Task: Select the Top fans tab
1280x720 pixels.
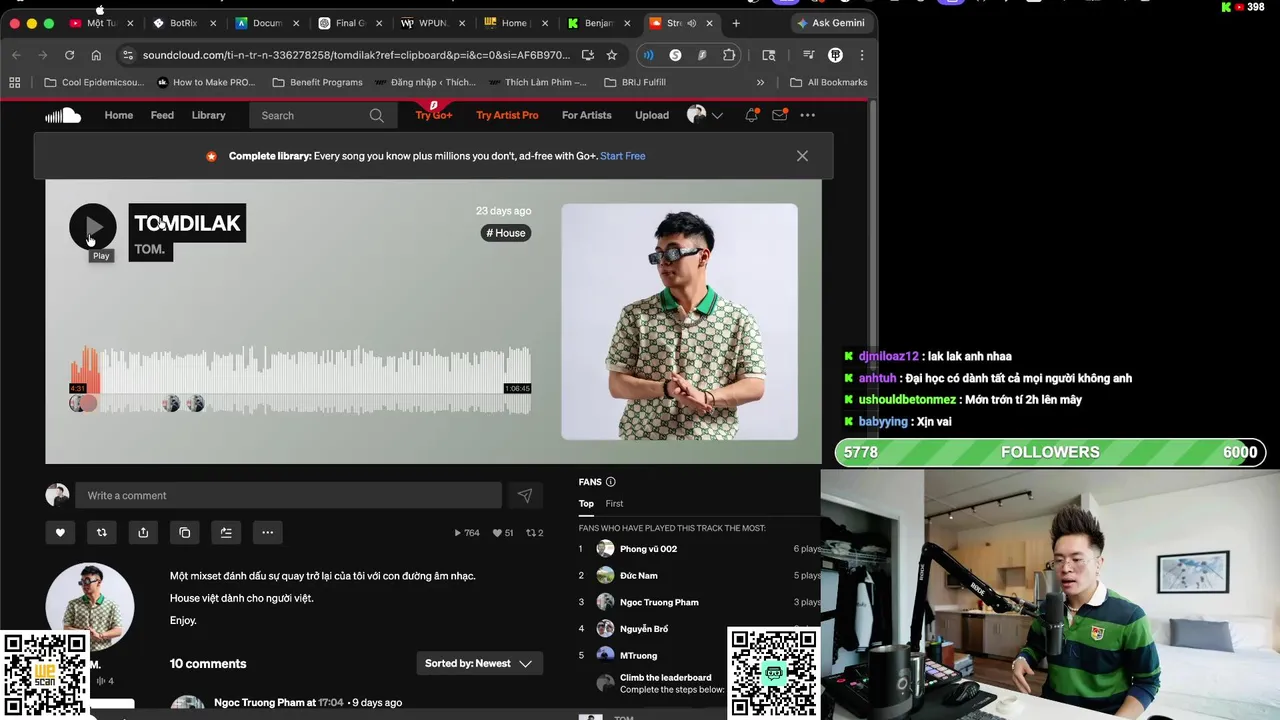Action: pos(586,503)
